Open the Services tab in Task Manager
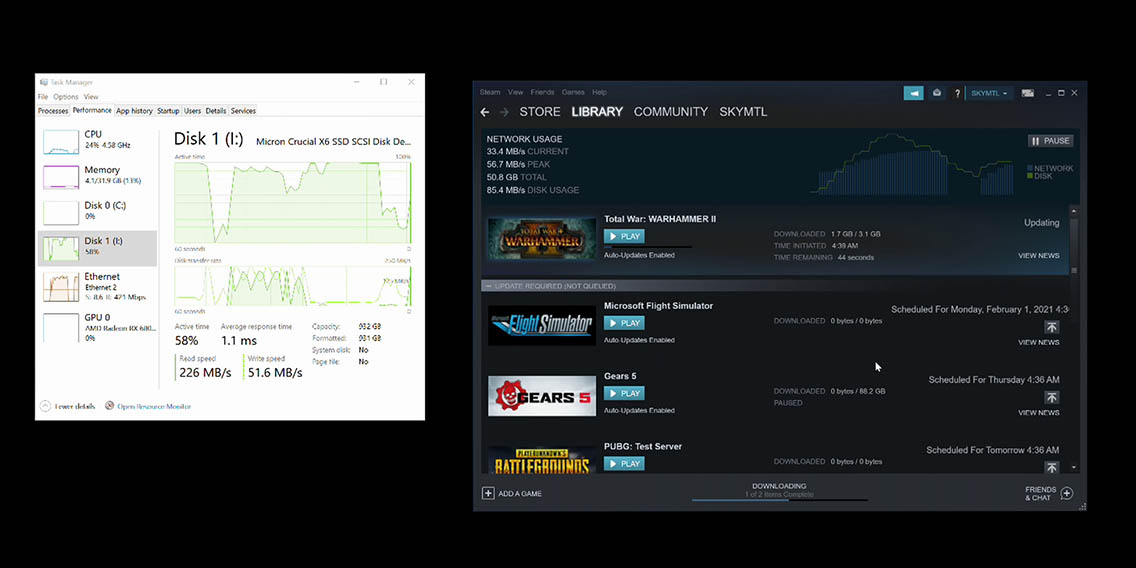This screenshot has width=1136, height=568. point(243,111)
